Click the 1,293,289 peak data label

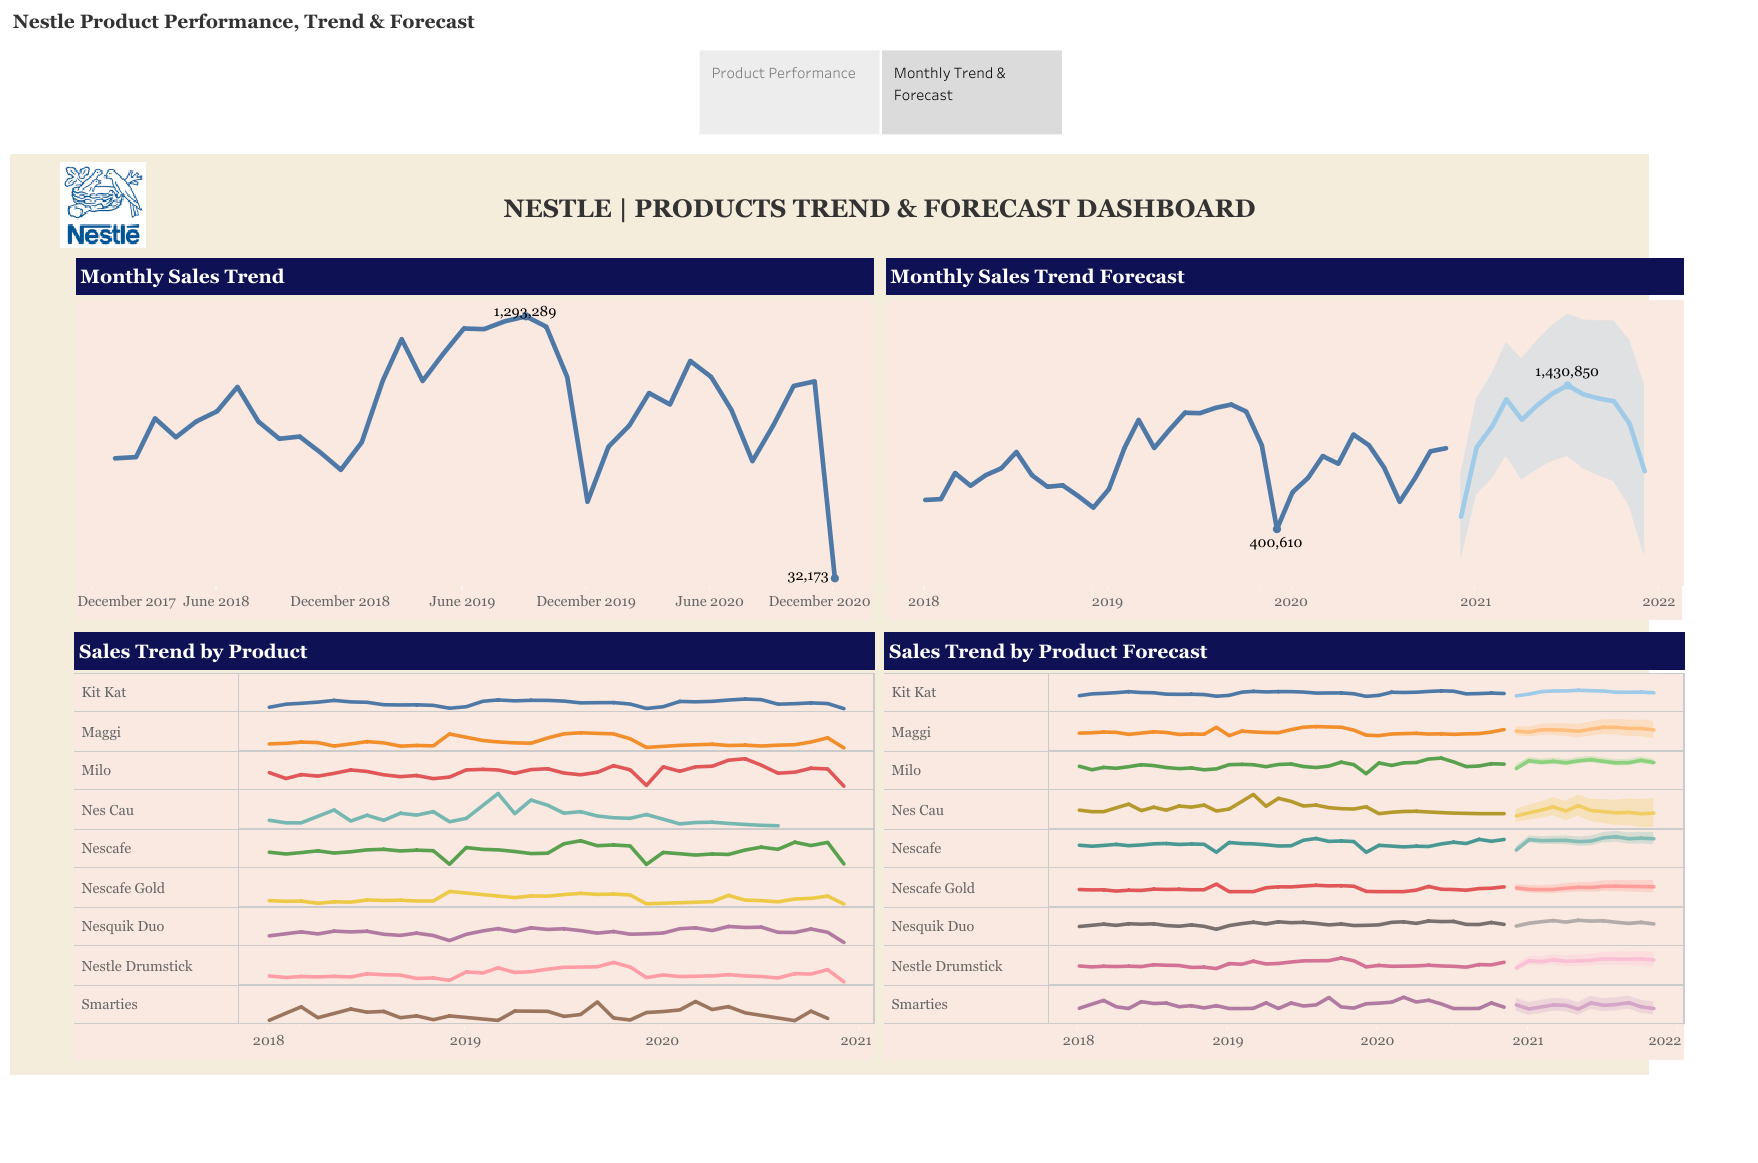click(524, 312)
